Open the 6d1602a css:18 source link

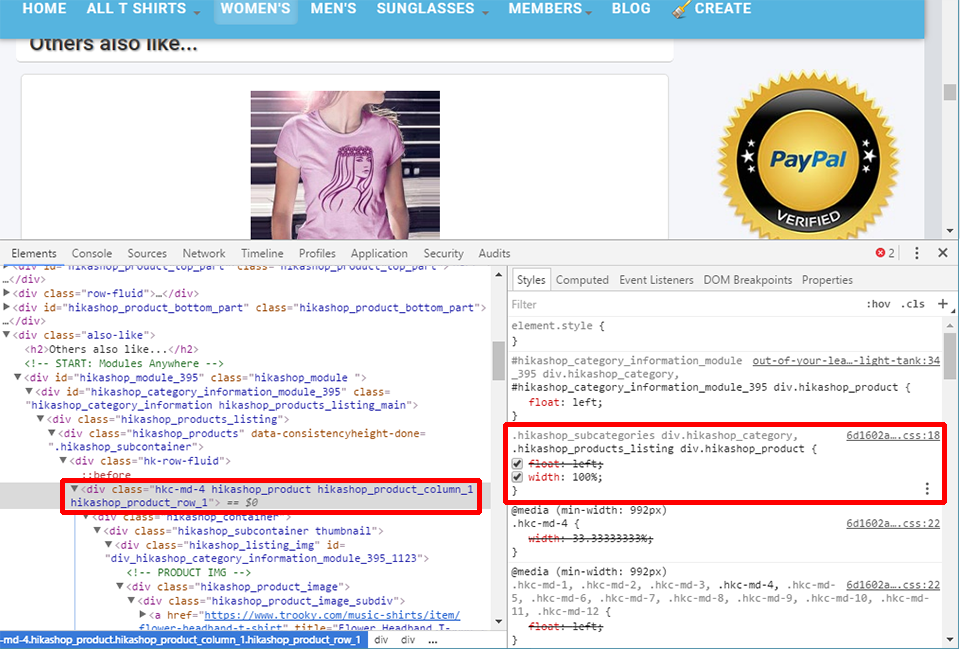pos(892,436)
